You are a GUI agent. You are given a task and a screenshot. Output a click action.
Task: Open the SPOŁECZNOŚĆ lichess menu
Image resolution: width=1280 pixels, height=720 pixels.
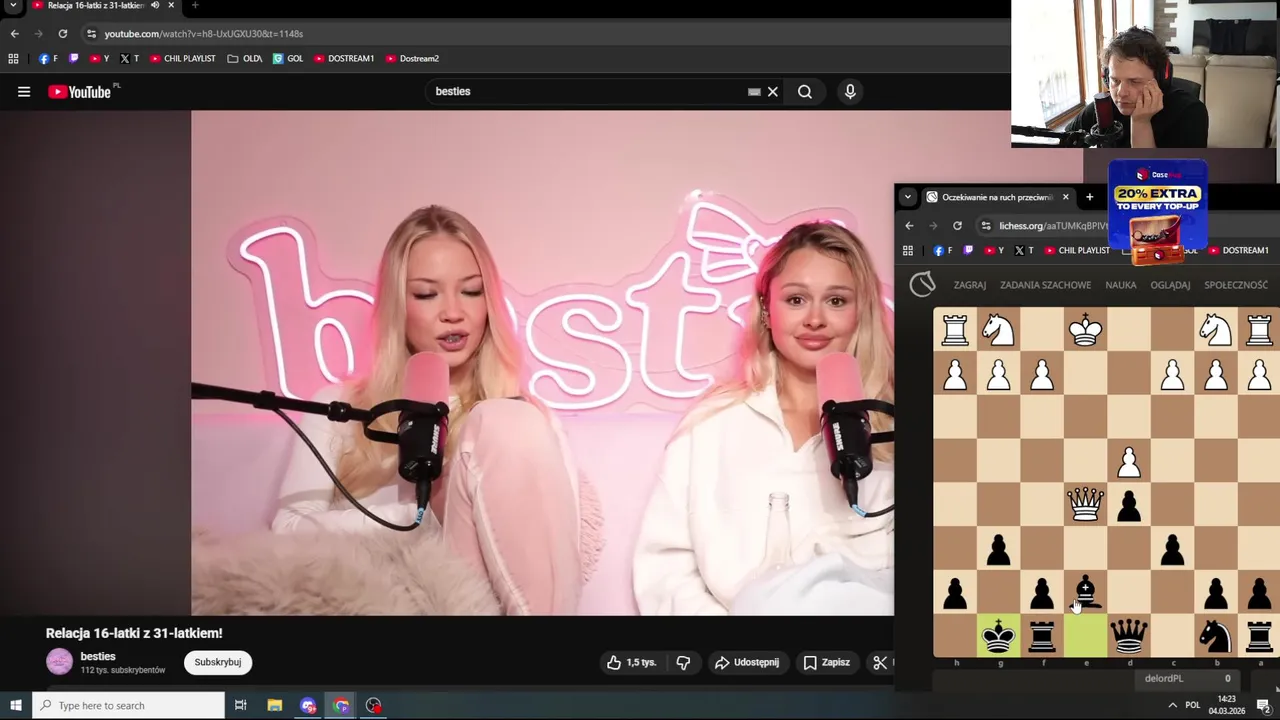click(x=1236, y=285)
